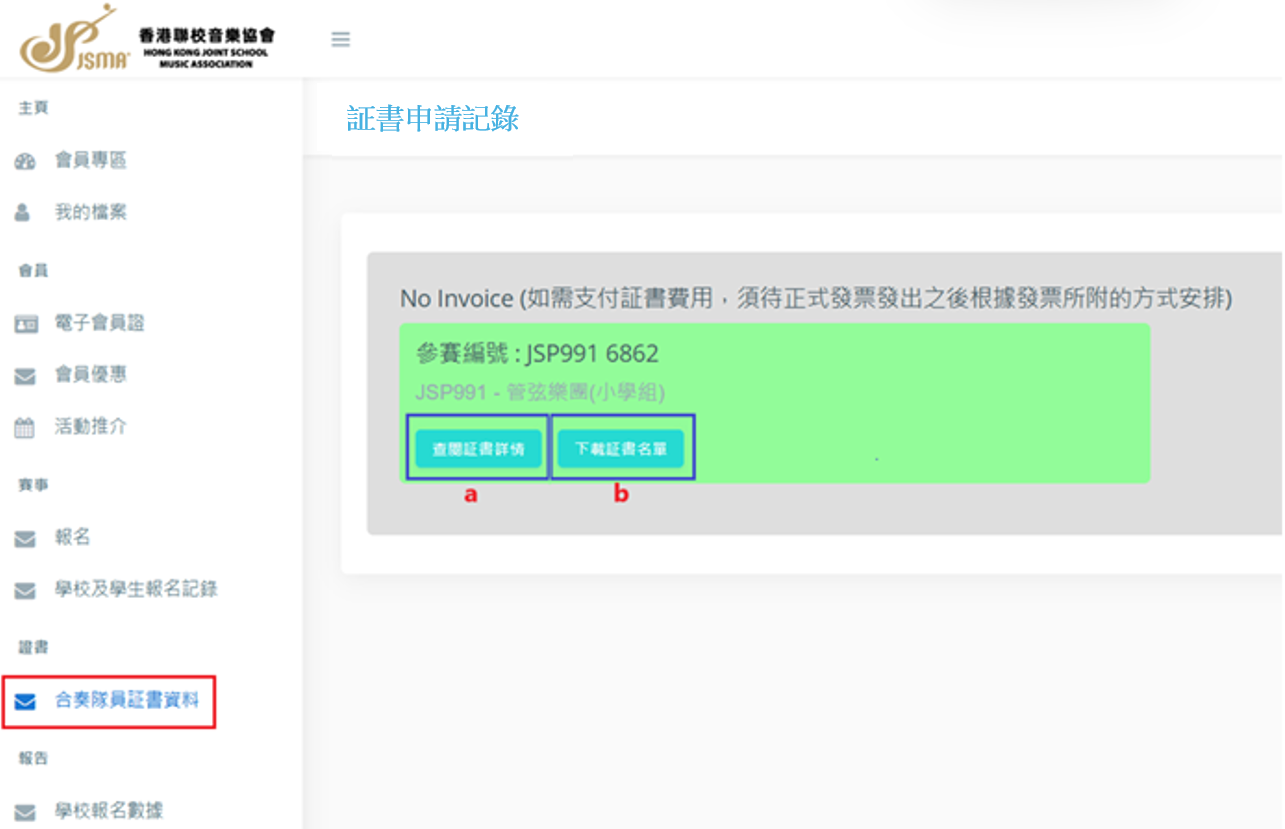Click the envelope icon beside 合奏隊員証書資料
Viewport: 1285px width, 829px height.
[x=25, y=701]
